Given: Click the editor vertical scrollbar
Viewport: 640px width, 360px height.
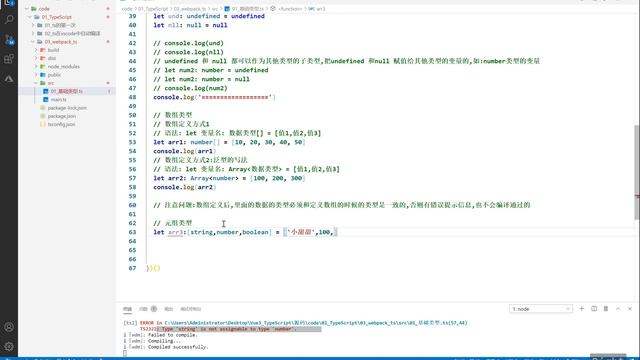Looking at the screenshot, I should click(637, 171).
